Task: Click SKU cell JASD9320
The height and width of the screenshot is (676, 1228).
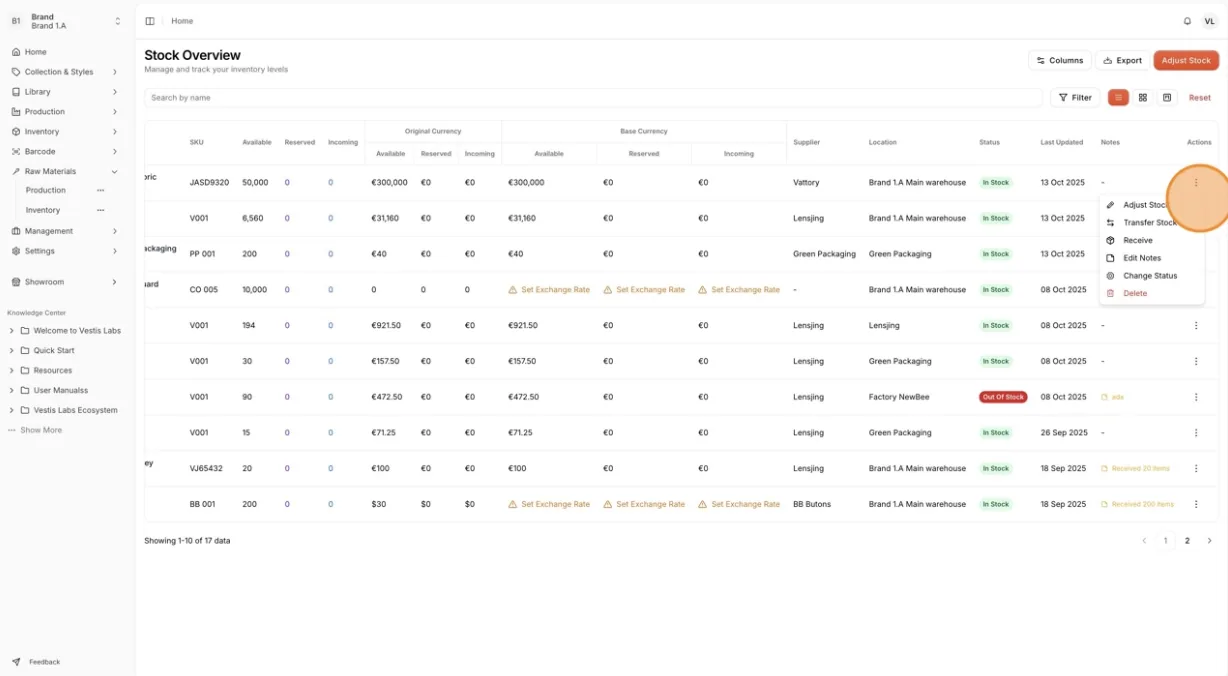Action: click(209, 183)
